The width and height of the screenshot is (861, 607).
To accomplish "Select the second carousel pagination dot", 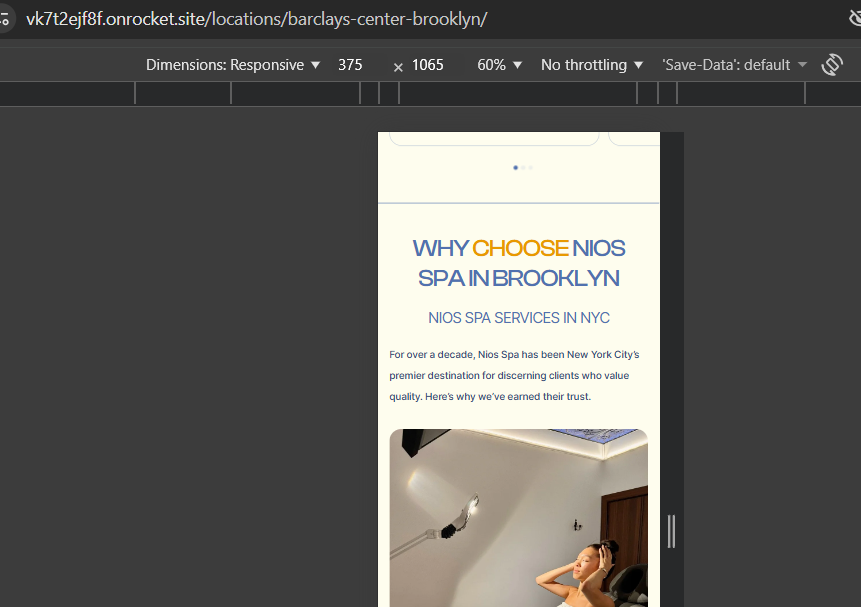I will click(x=523, y=168).
